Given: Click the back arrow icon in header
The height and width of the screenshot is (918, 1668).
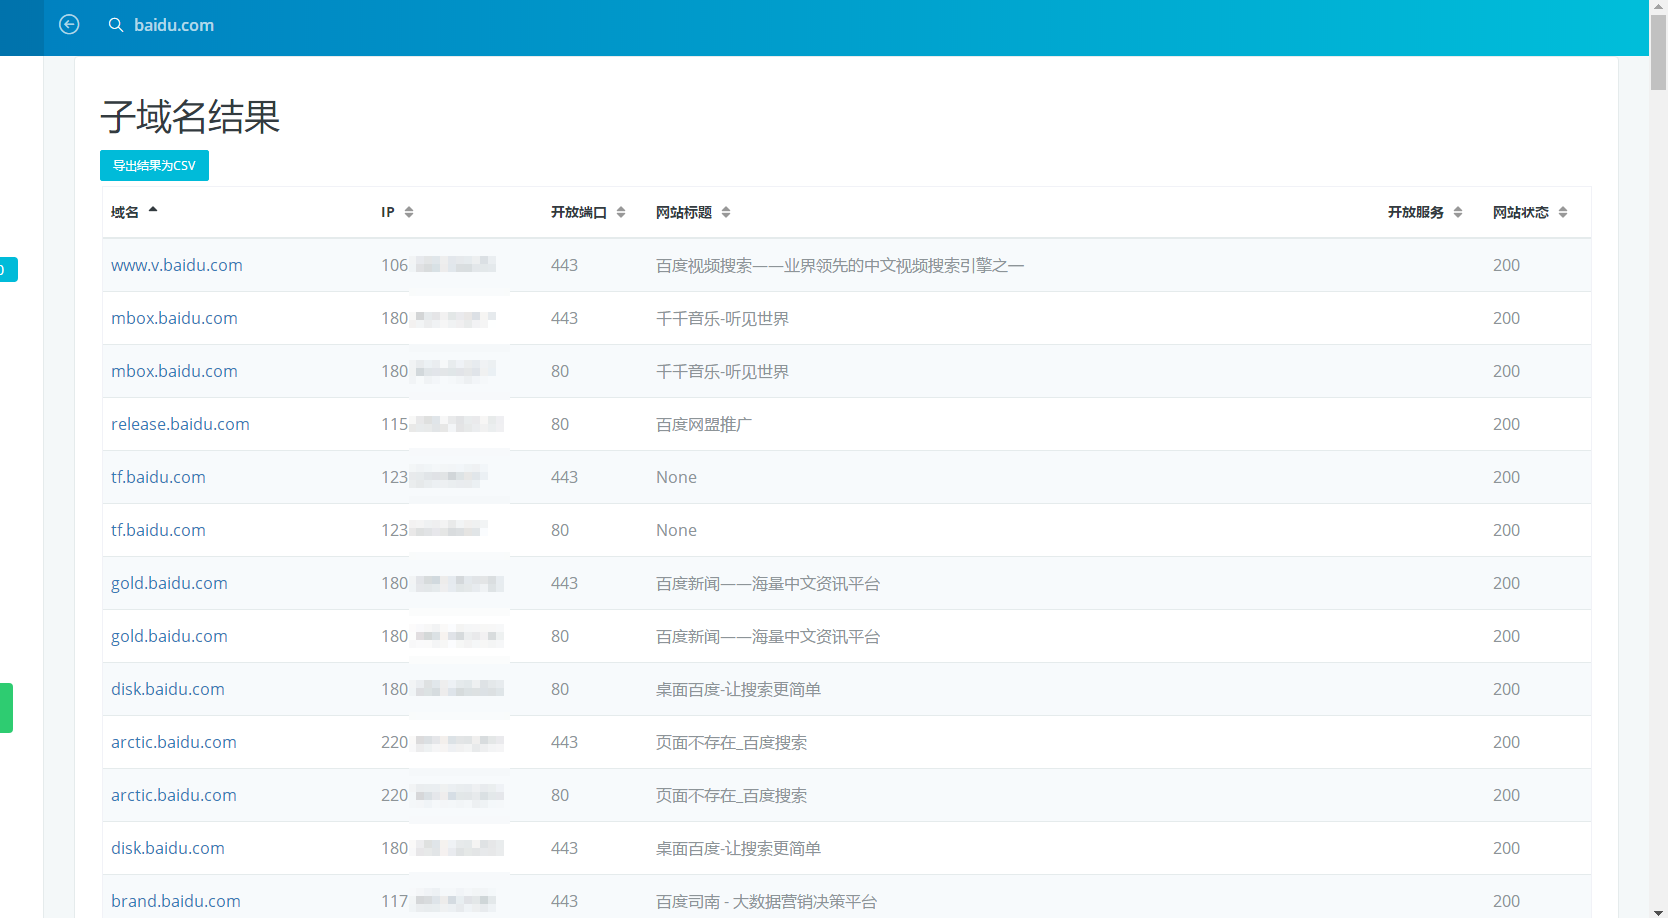Looking at the screenshot, I should (69, 25).
